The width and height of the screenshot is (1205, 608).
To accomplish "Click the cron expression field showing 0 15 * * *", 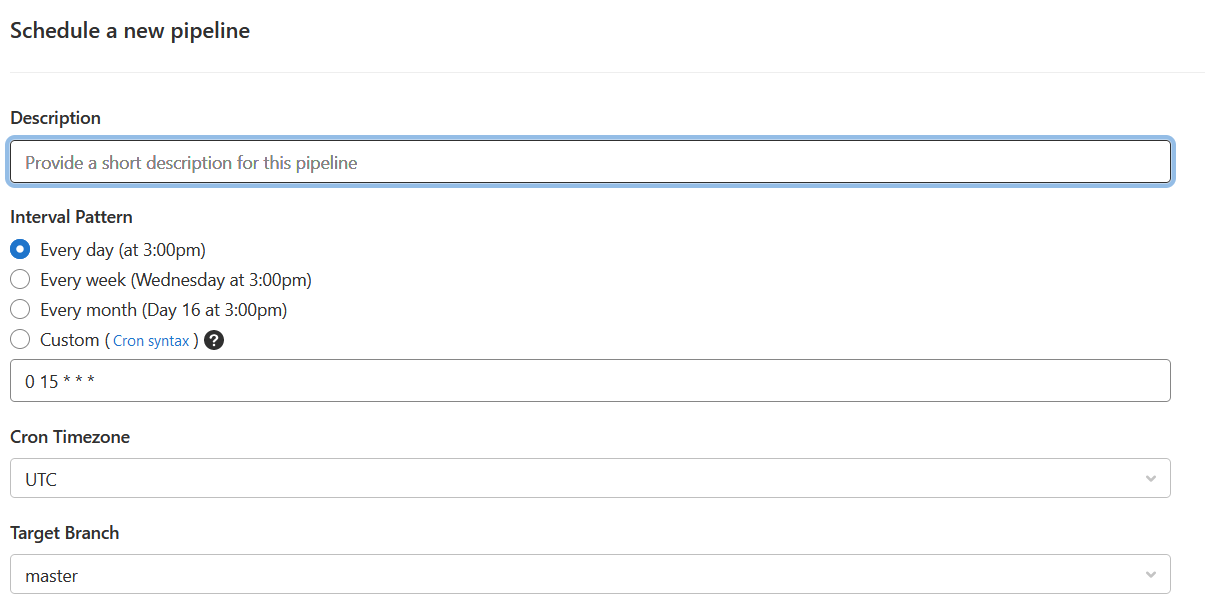I will (590, 381).
